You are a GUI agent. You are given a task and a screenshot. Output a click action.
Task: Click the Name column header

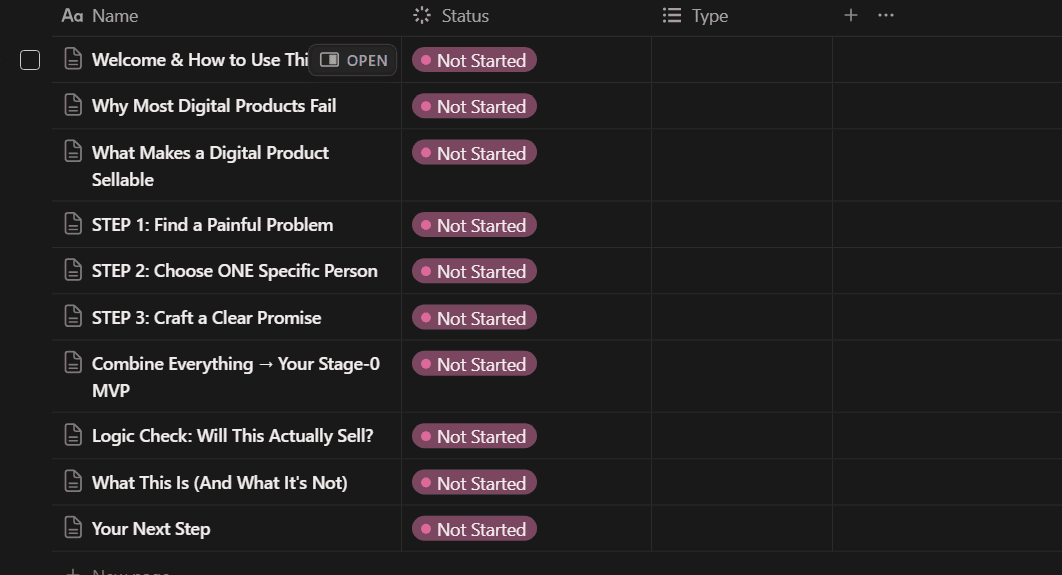point(114,16)
